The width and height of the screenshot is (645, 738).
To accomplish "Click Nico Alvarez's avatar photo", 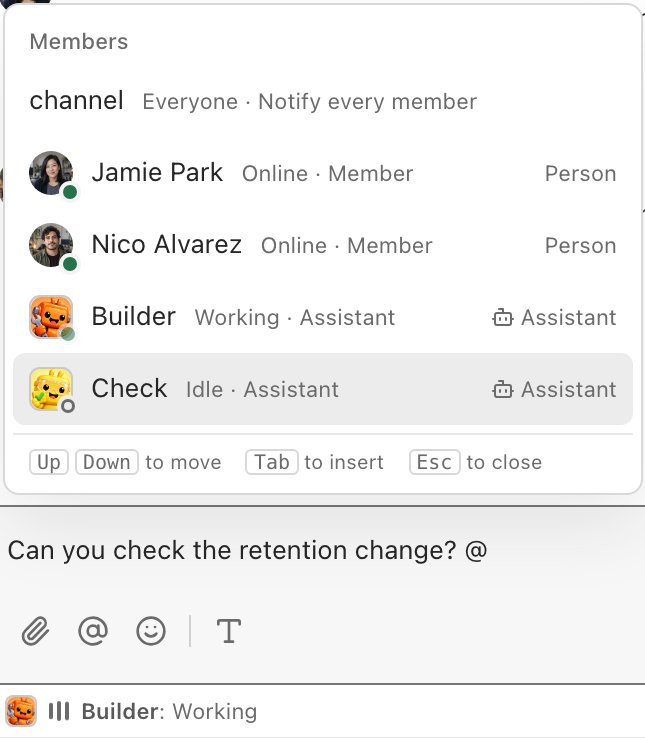I will pyautogui.click(x=51, y=245).
